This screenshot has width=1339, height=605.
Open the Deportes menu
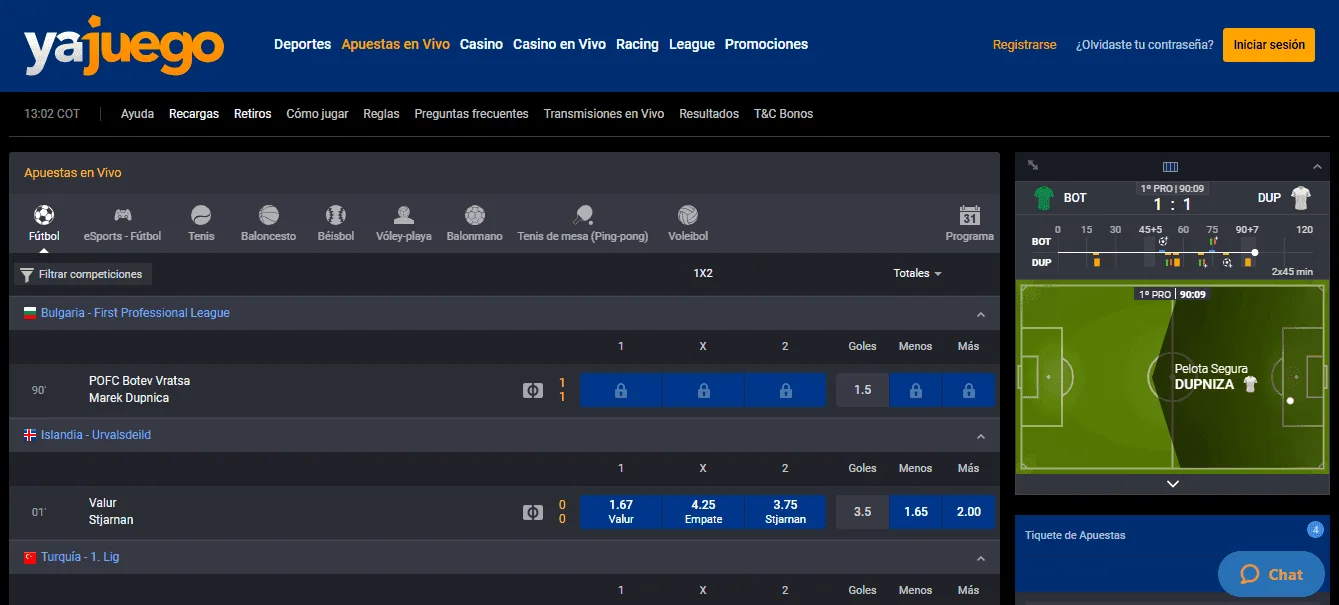tap(302, 44)
